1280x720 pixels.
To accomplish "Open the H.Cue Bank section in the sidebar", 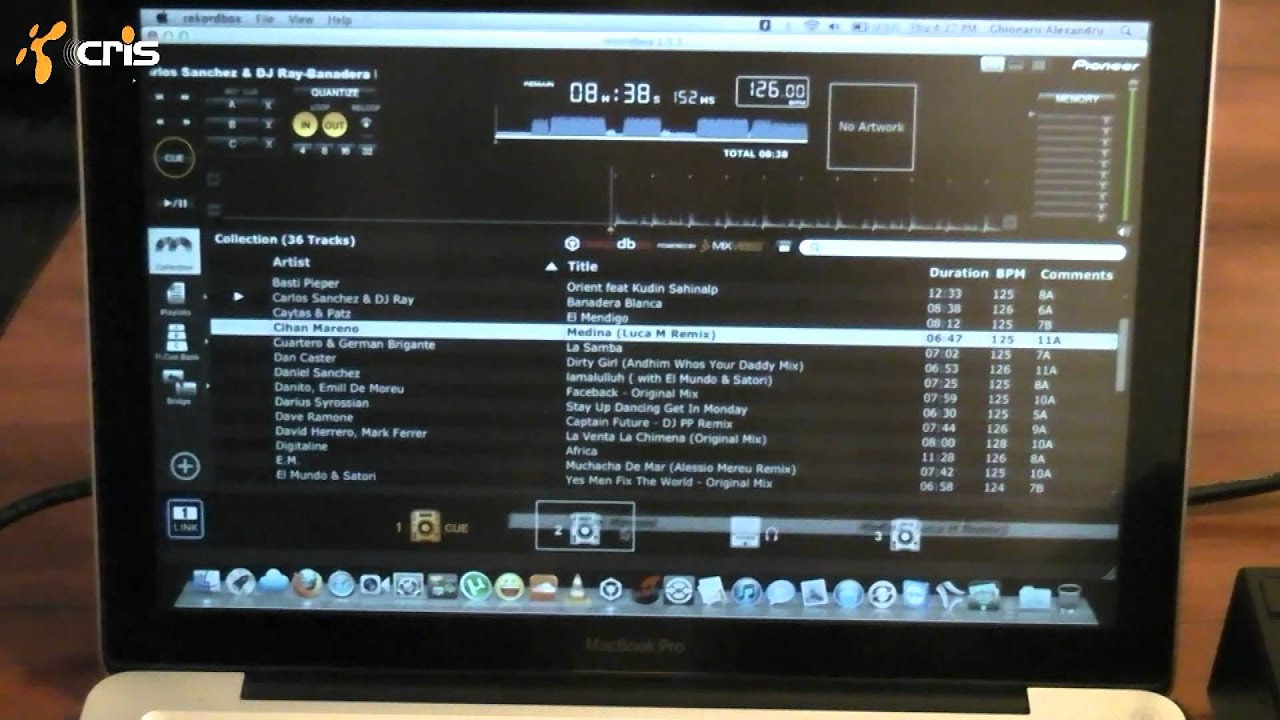I will tap(176, 341).
